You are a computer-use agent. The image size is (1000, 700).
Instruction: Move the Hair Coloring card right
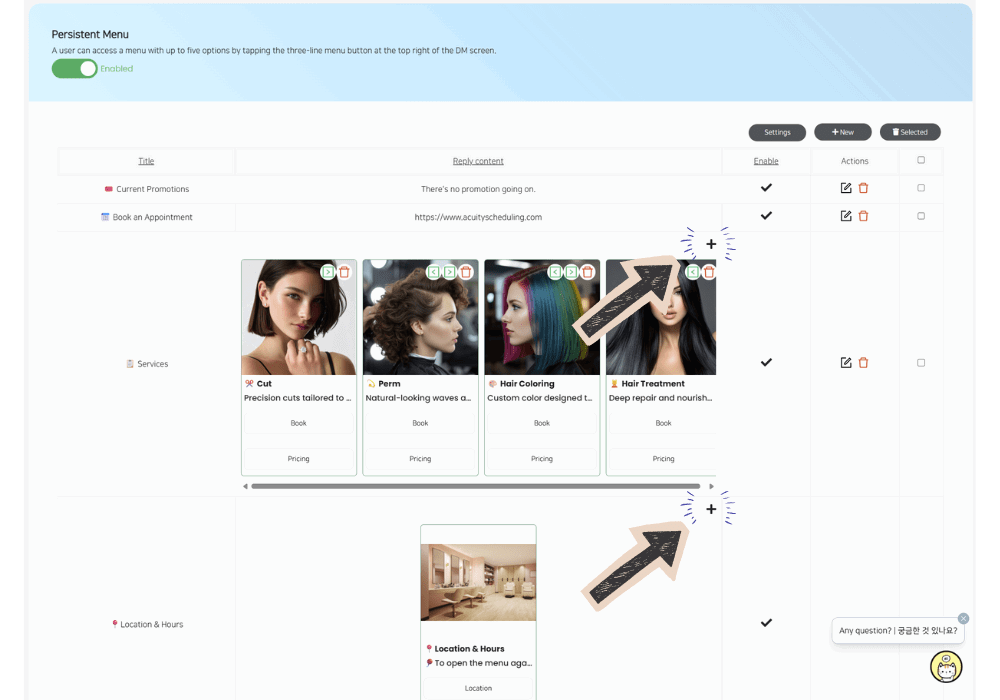[x=571, y=272]
